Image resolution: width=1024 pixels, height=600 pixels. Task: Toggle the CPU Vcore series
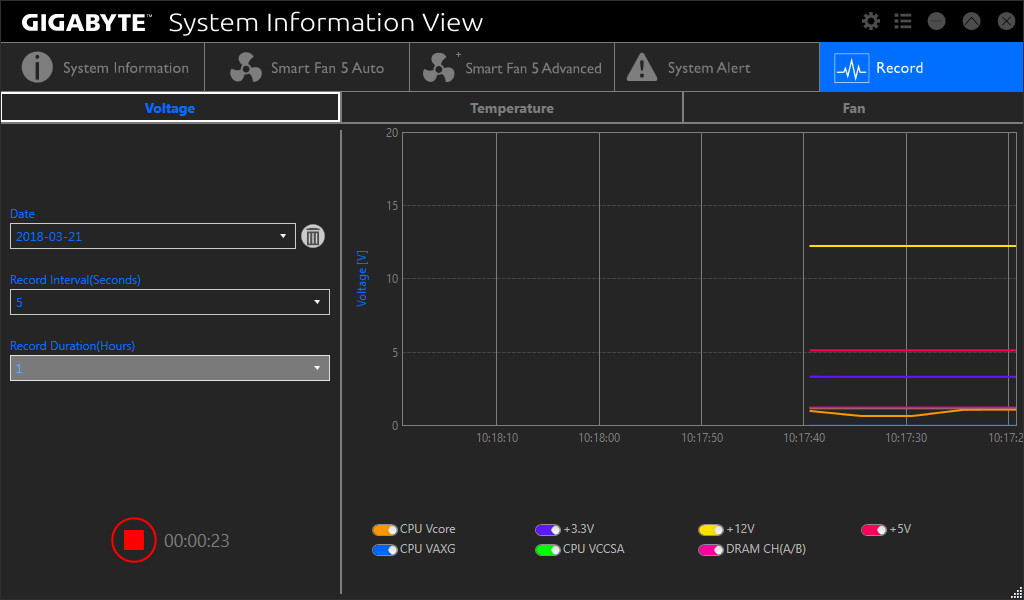(385, 529)
